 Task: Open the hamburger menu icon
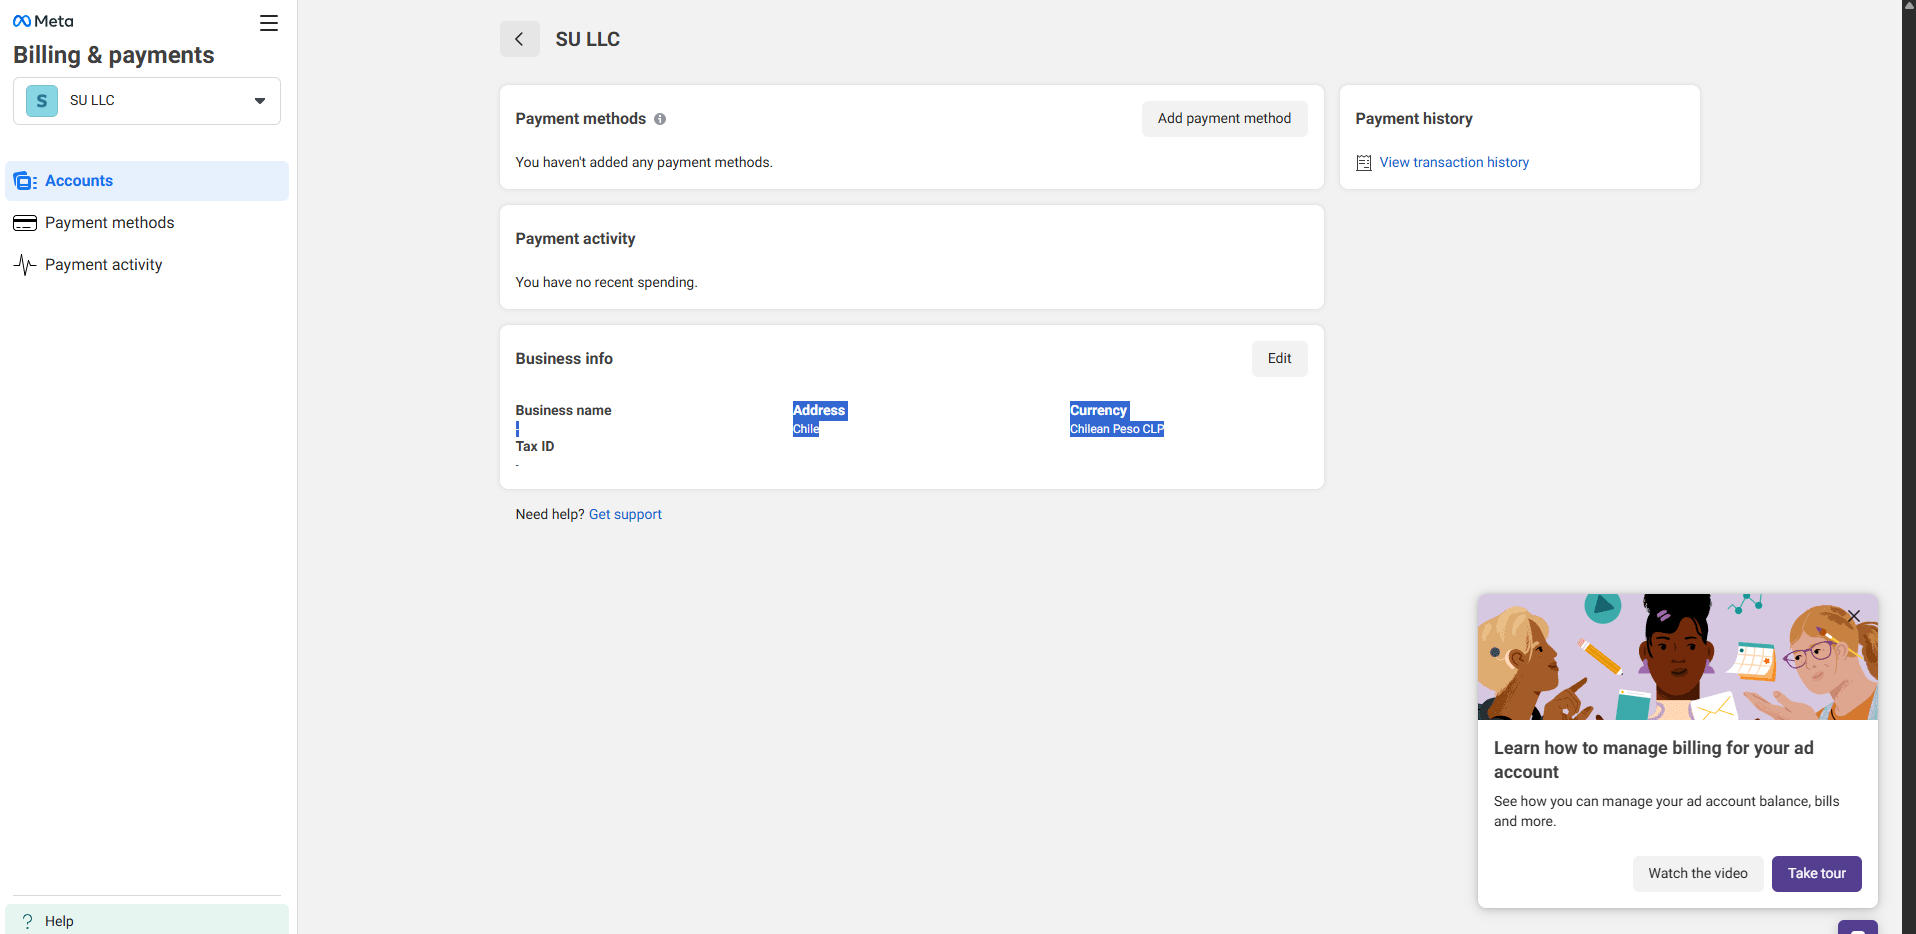[269, 23]
